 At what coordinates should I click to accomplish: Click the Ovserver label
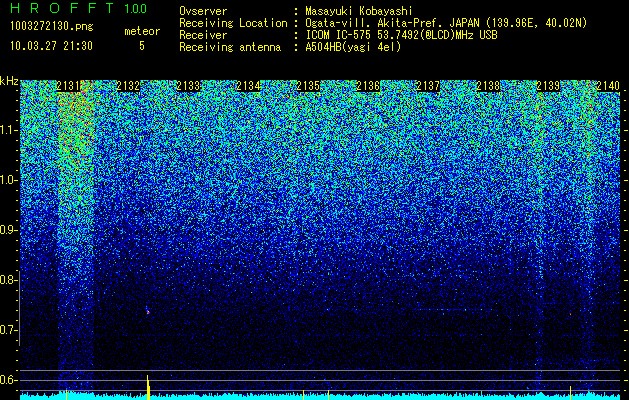click(x=203, y=11)
